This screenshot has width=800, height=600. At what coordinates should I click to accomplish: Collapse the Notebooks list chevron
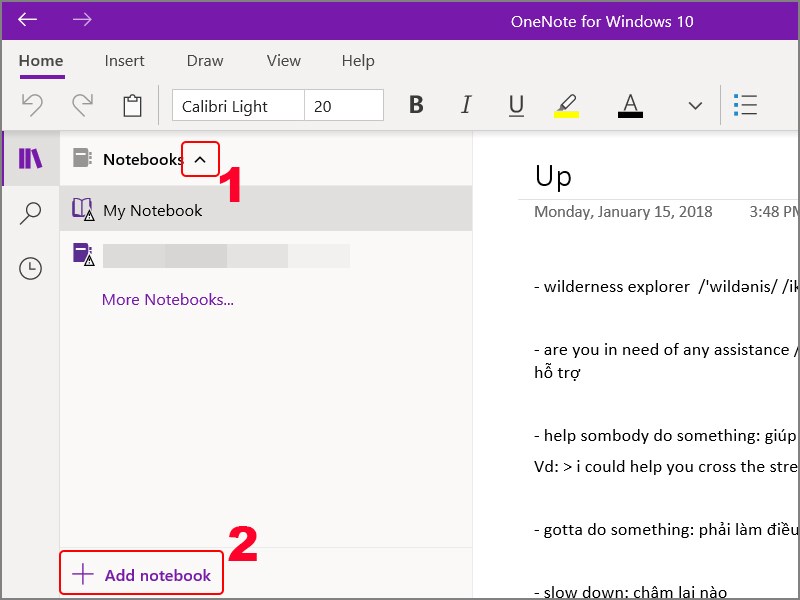pyautogui.click(x=200, y=159)
